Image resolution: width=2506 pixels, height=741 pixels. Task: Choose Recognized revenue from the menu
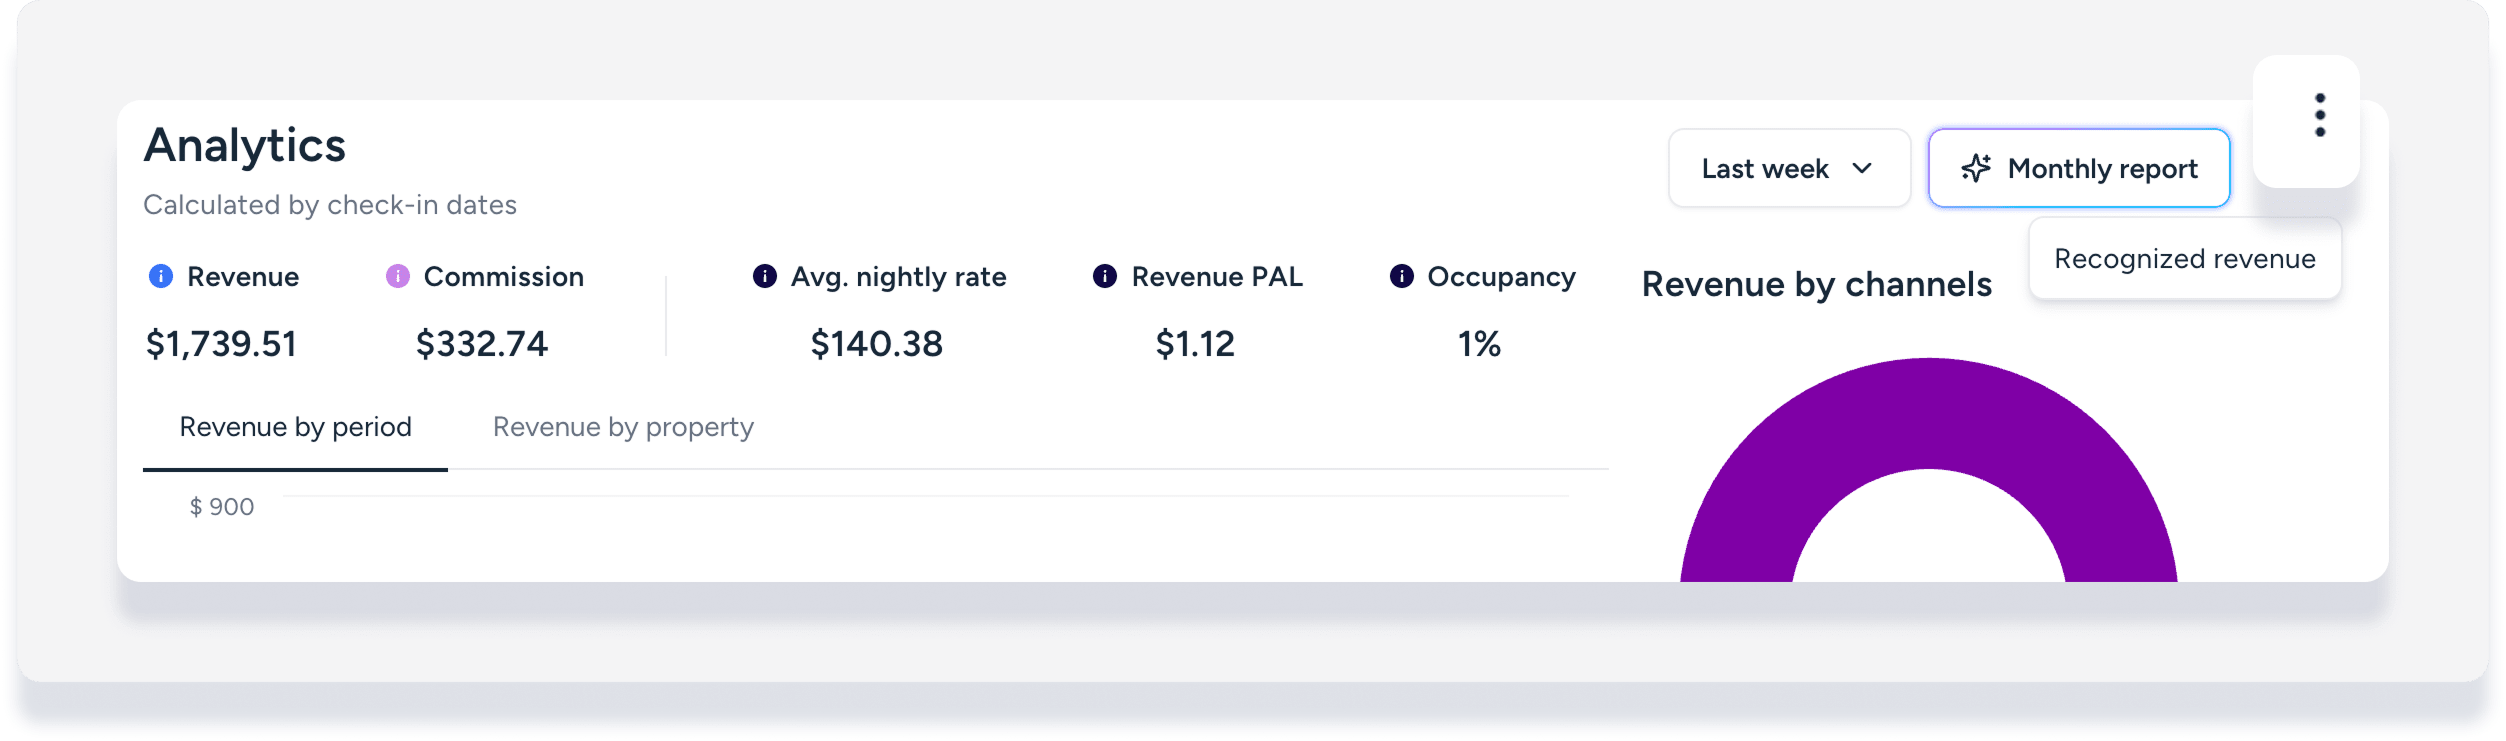pos(2185,259)
